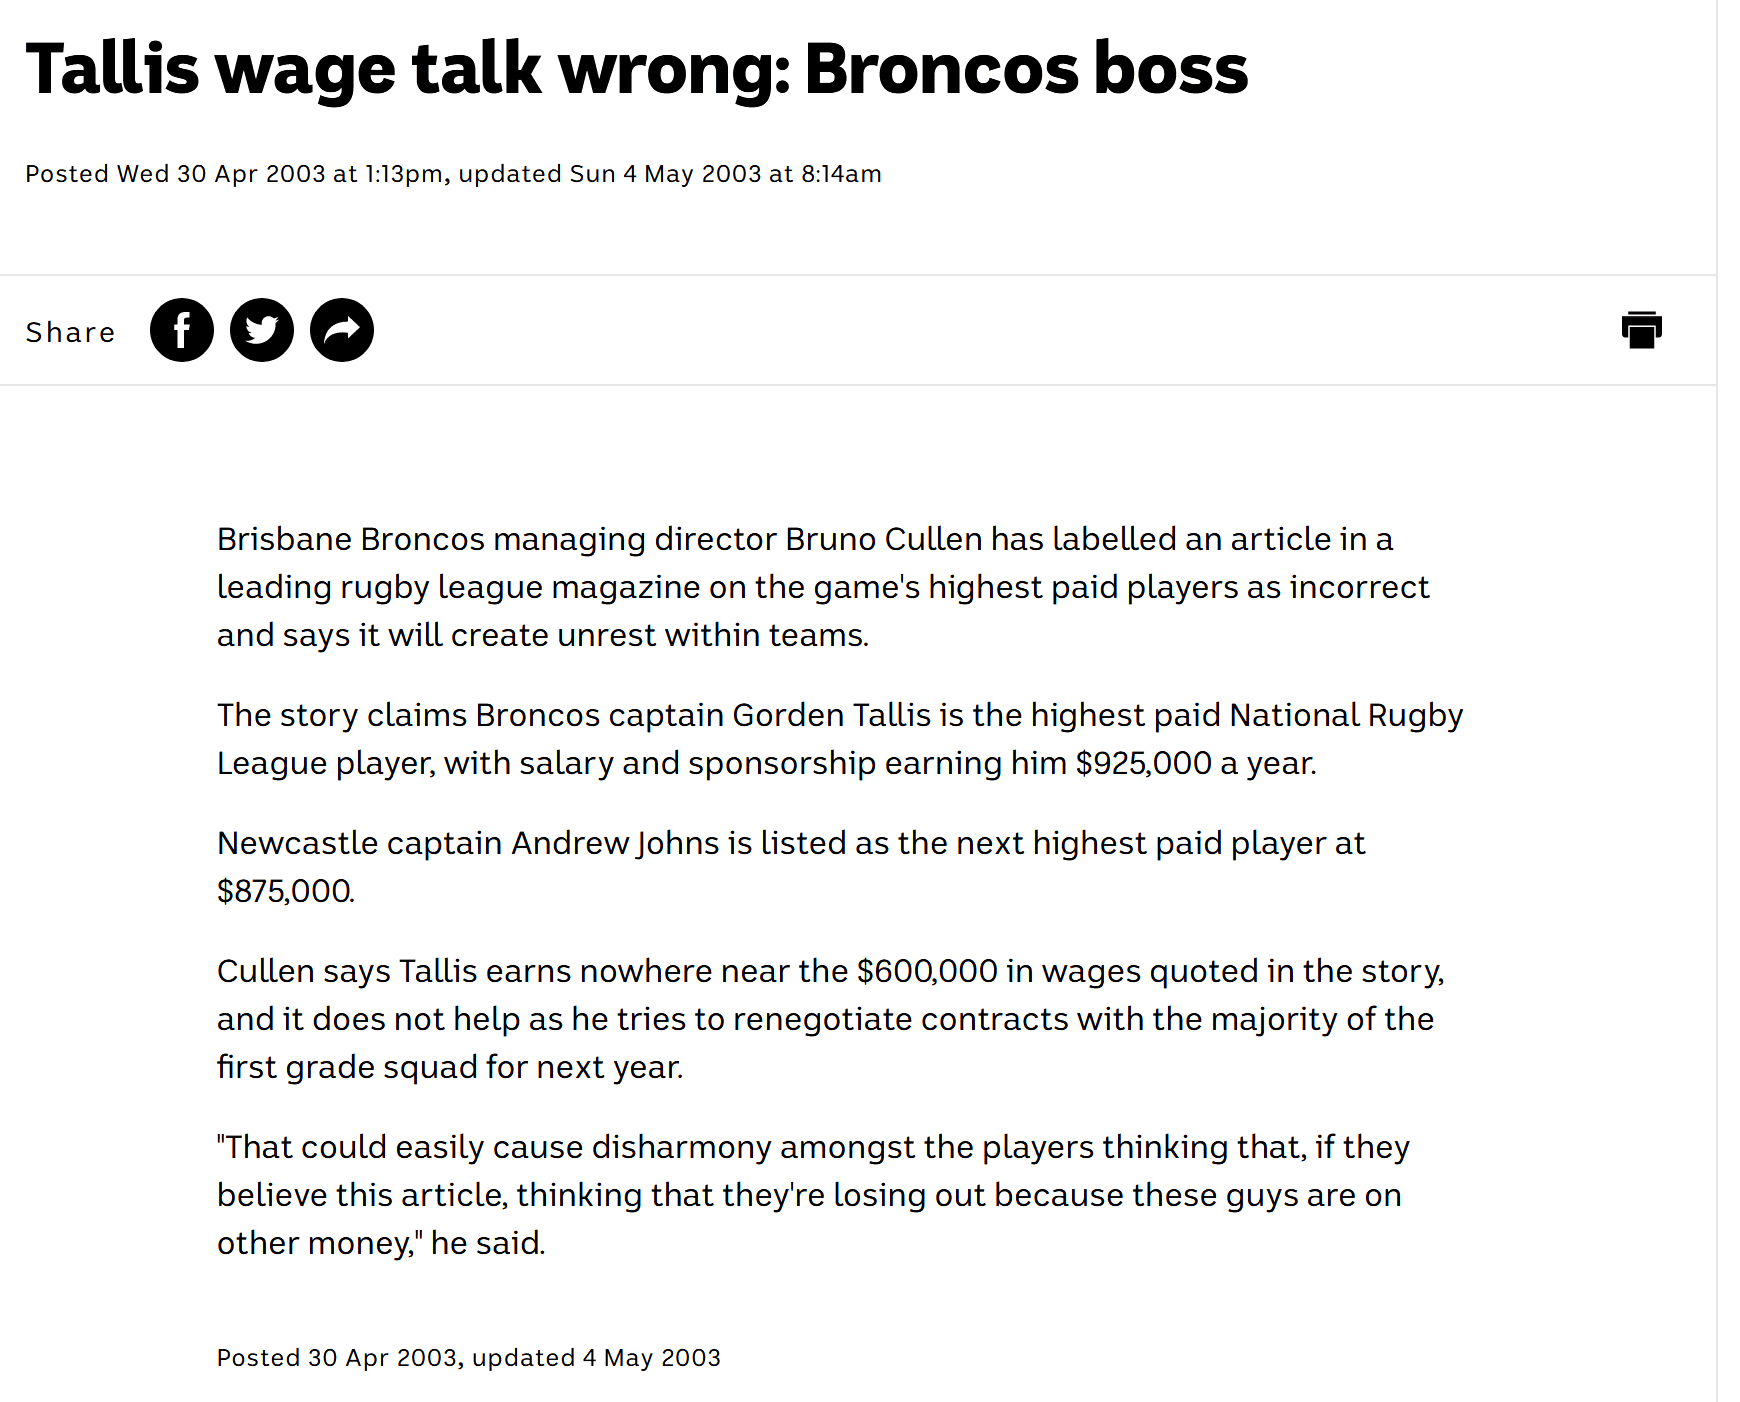Click the 'Share' label beside the social icons

(70, 332)
